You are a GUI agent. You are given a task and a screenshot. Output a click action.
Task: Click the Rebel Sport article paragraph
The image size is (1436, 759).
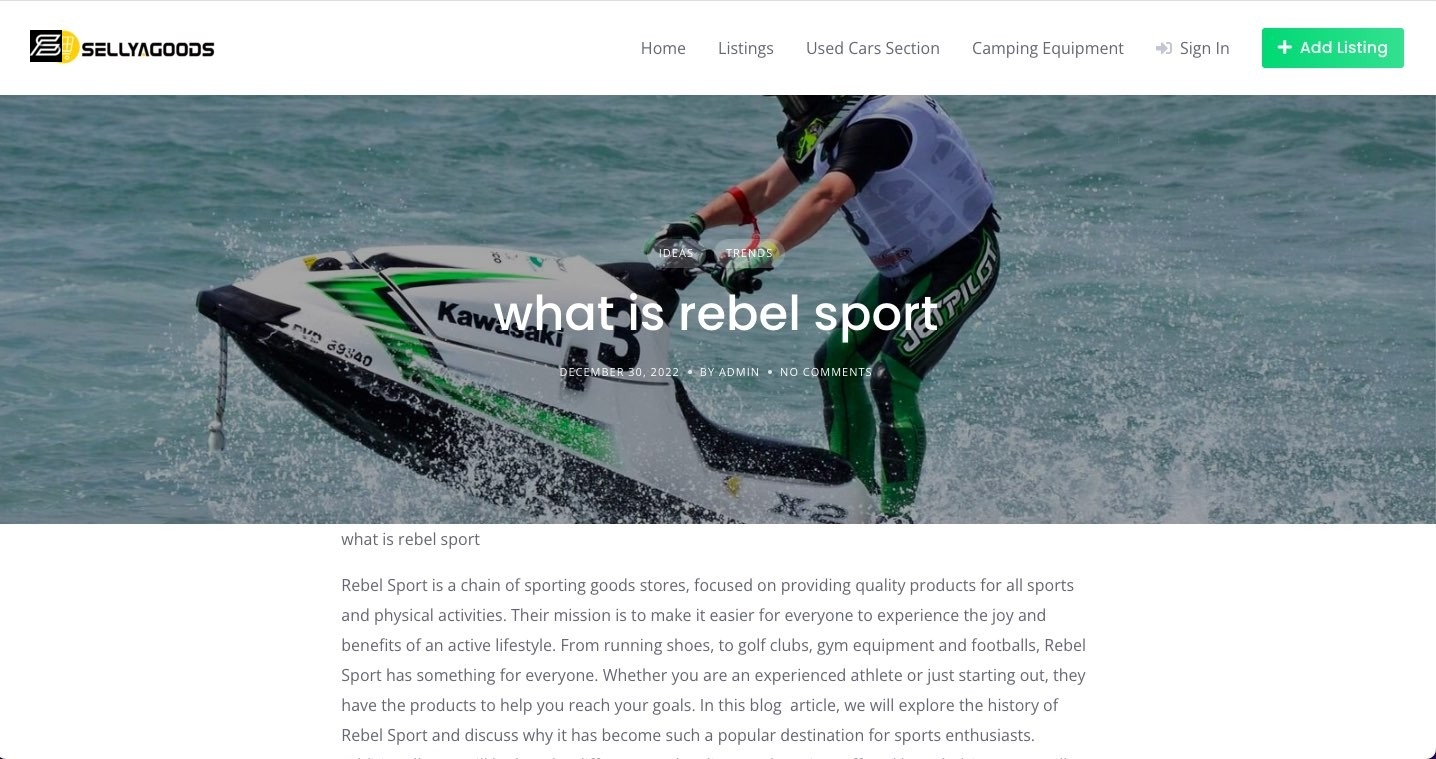click(714, 660)
